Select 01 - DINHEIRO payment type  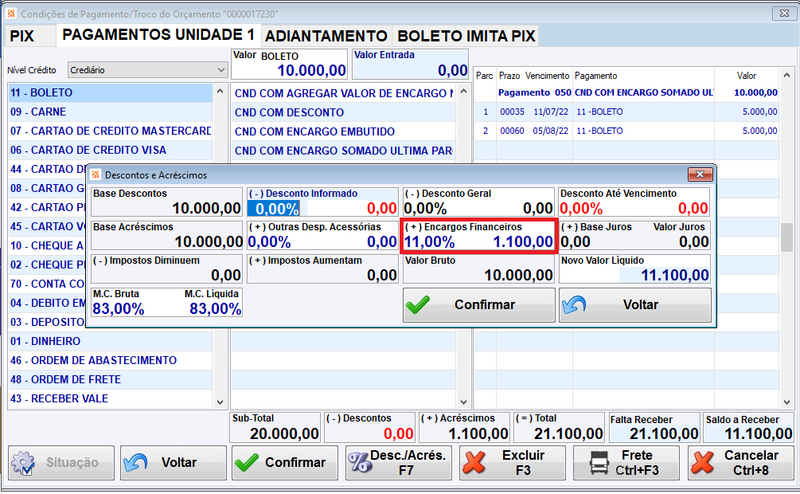(x=110, y=341)
